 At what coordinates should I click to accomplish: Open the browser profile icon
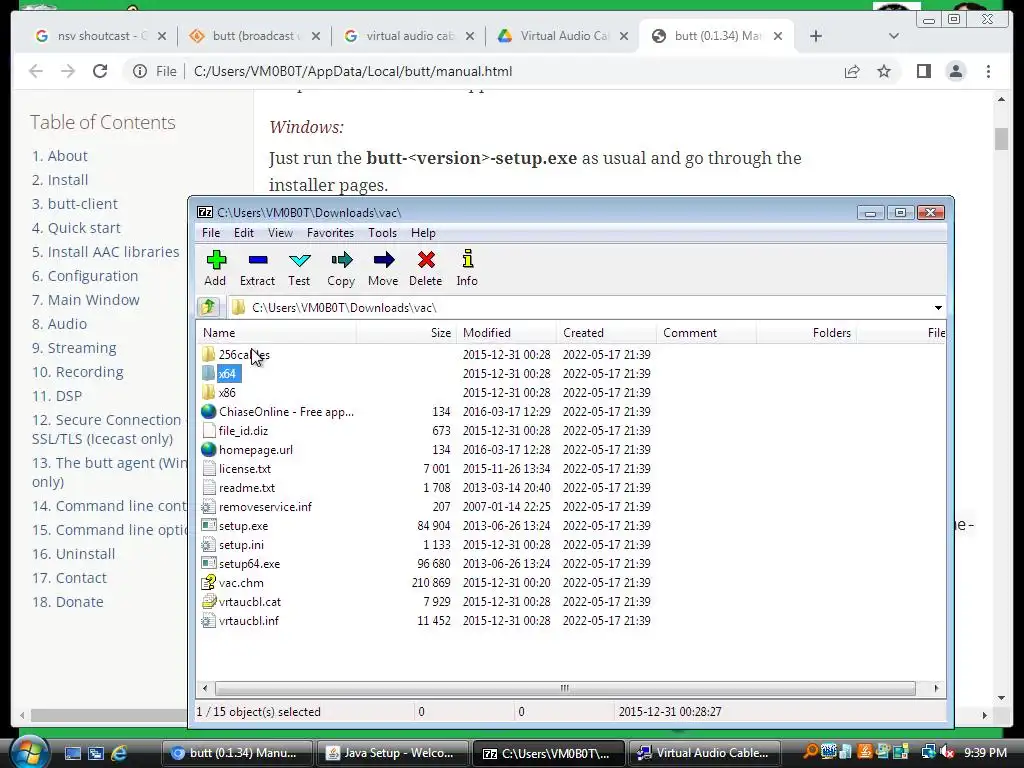pos(955,71)
